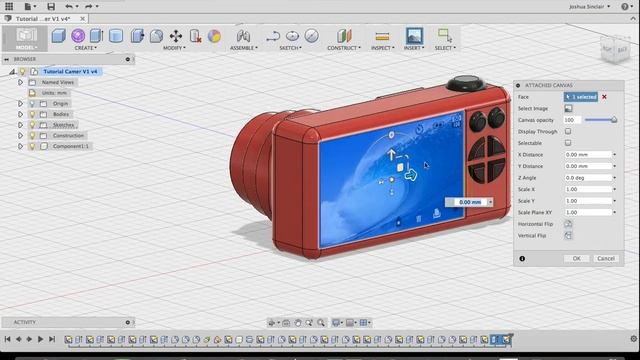Viewport: 640px width, 360px height.
Task: Enable the Selectable checkbox
Action: (x=568, y=143)
